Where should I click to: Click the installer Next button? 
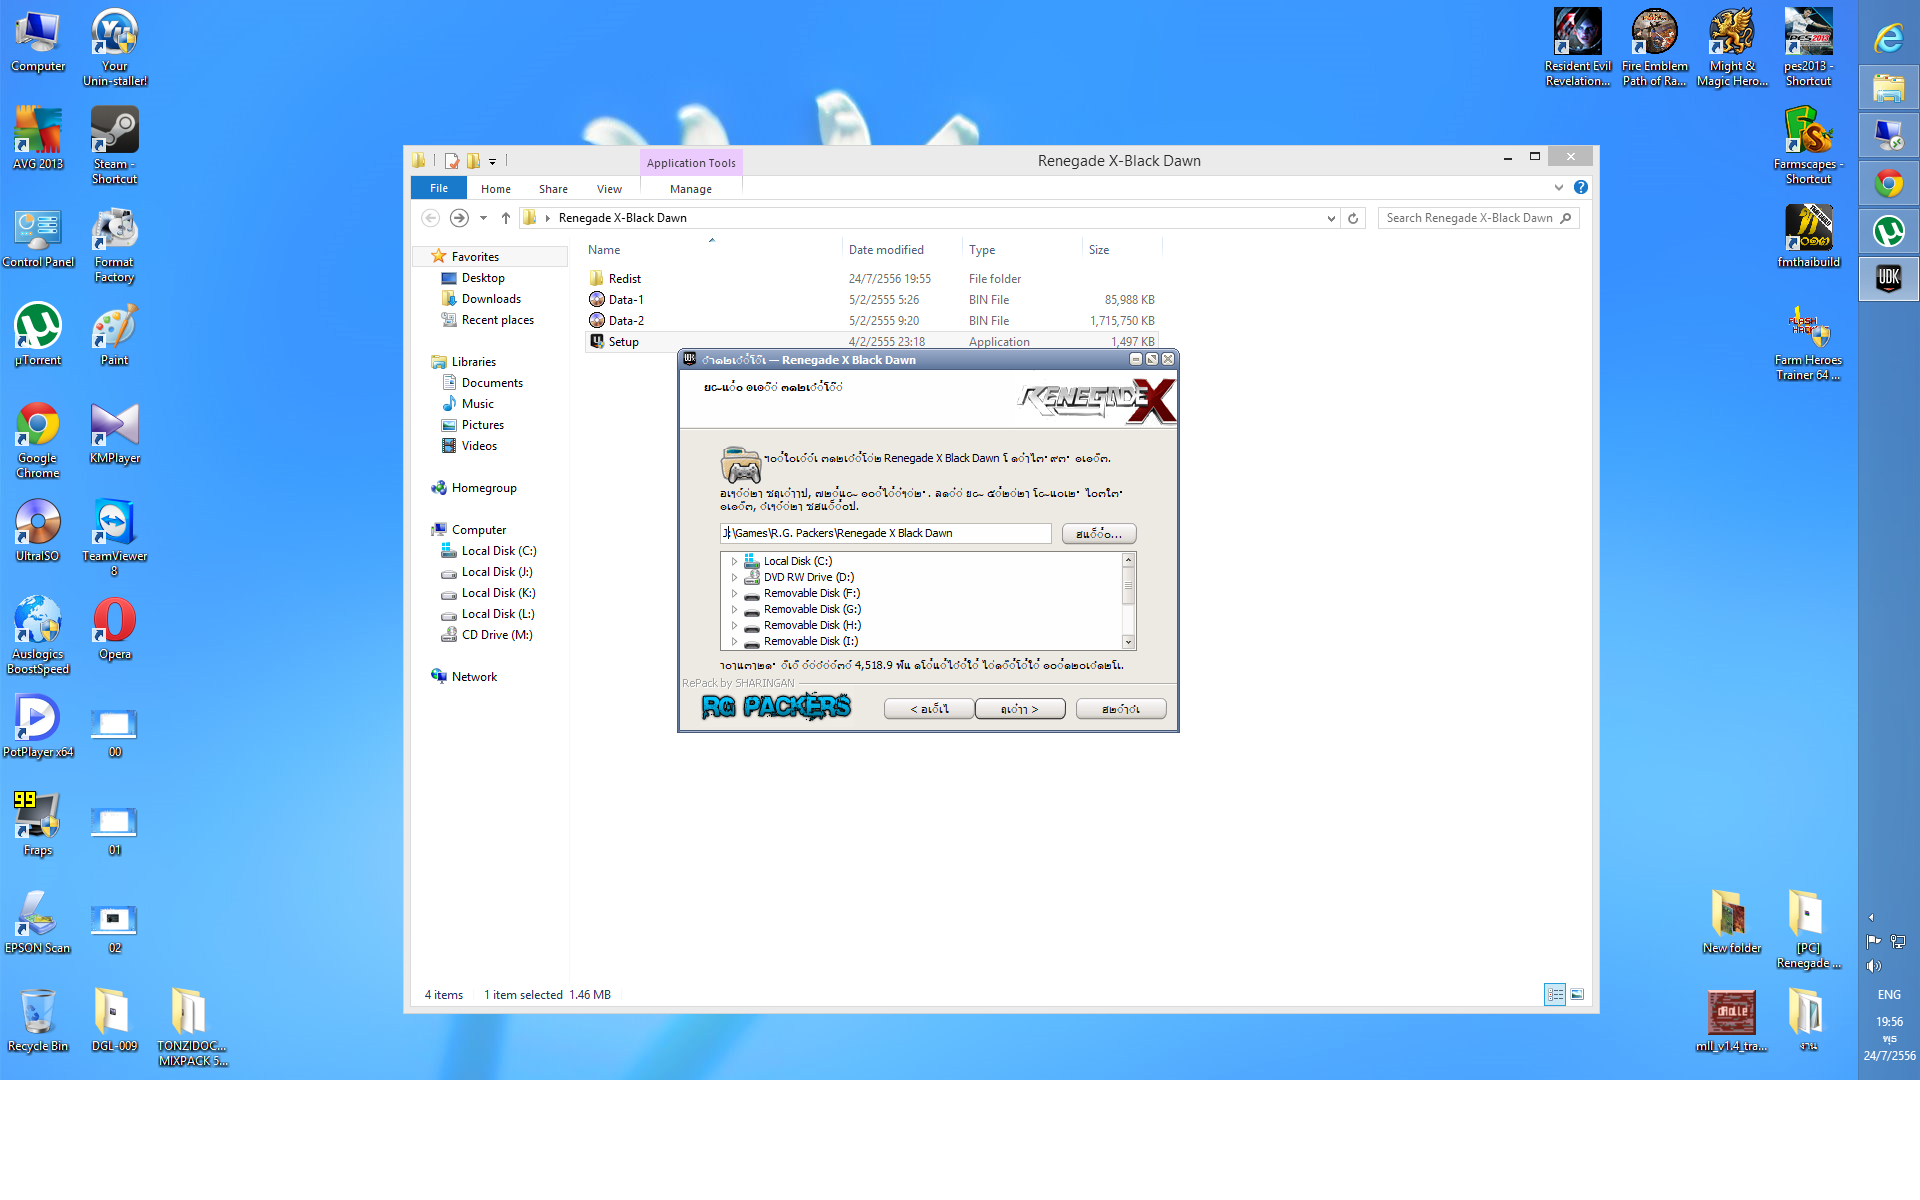pos(1019,709)
